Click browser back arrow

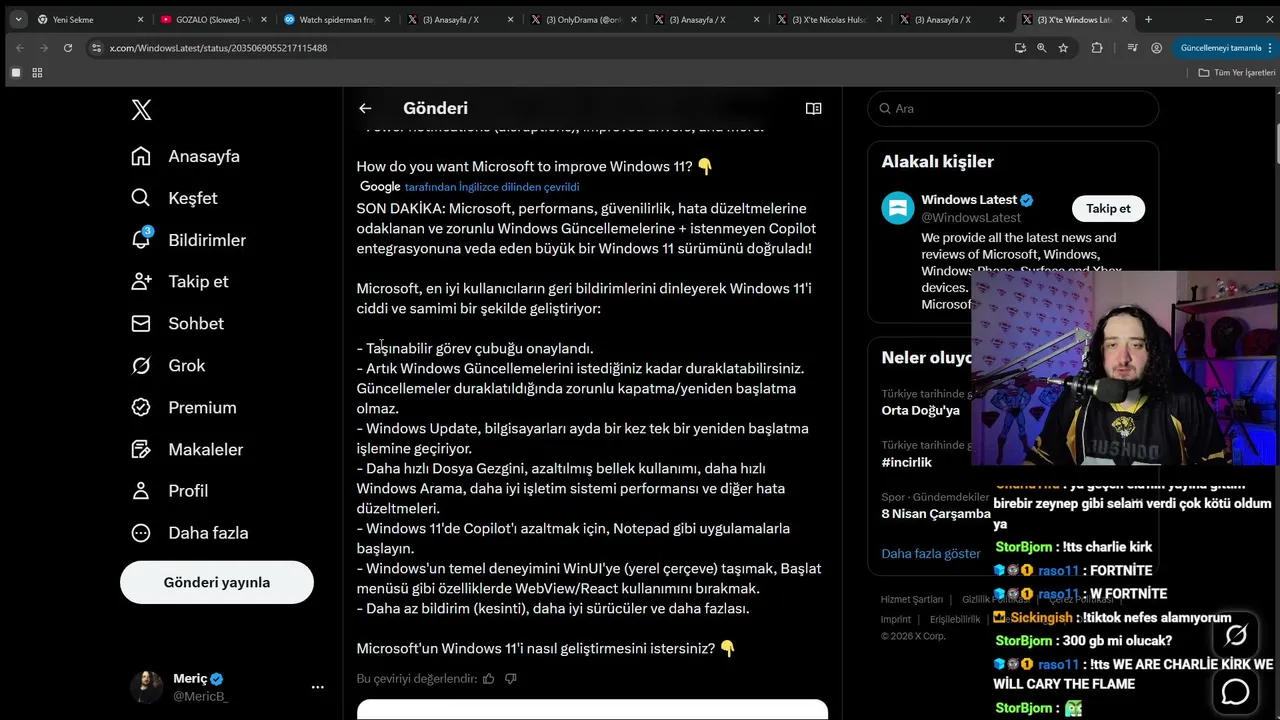pos(20,47)
